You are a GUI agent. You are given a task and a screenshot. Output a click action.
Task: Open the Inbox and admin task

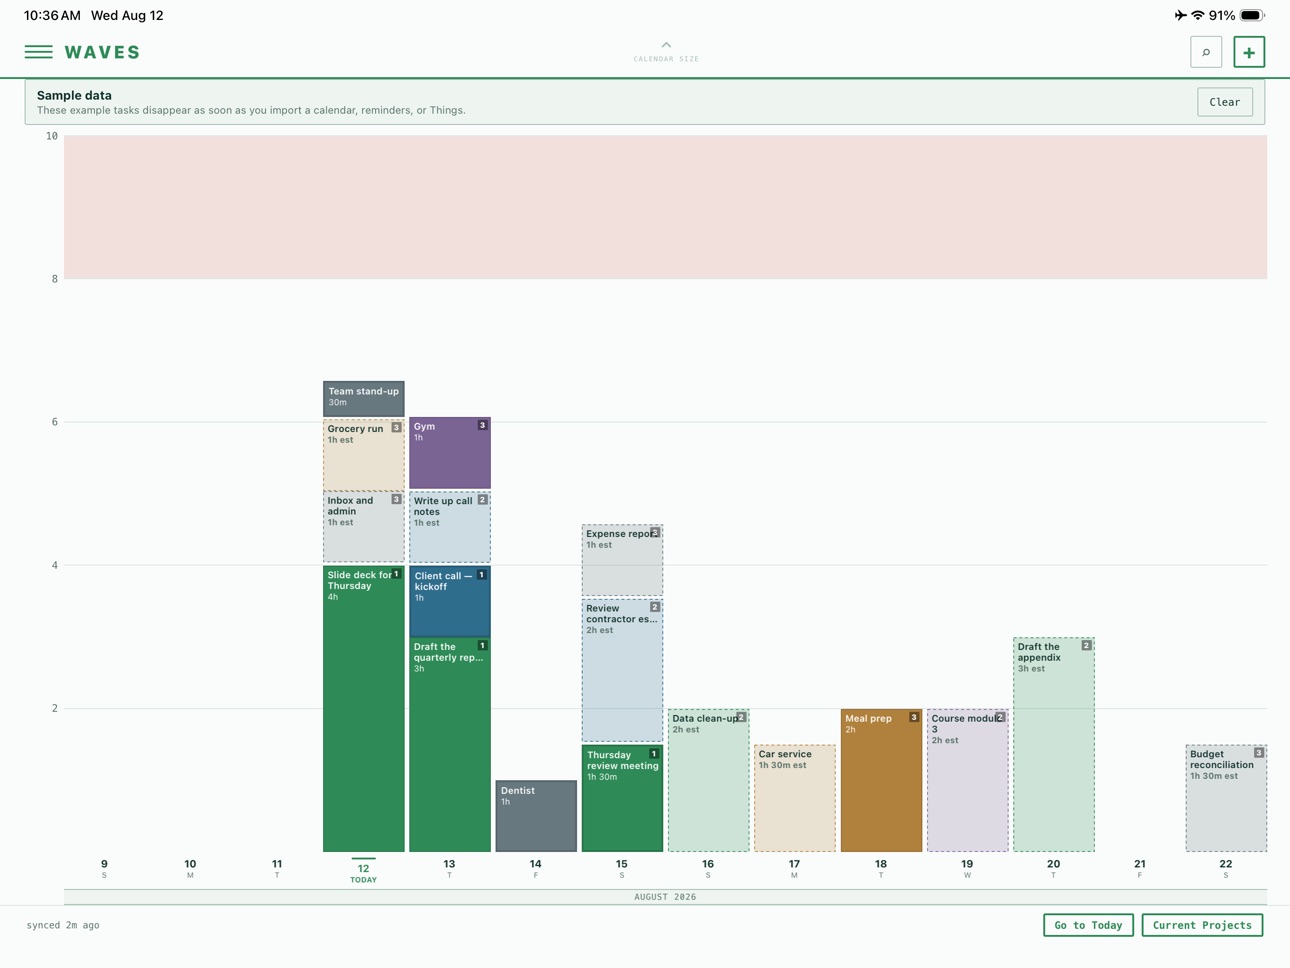click(x=364, y=526)
